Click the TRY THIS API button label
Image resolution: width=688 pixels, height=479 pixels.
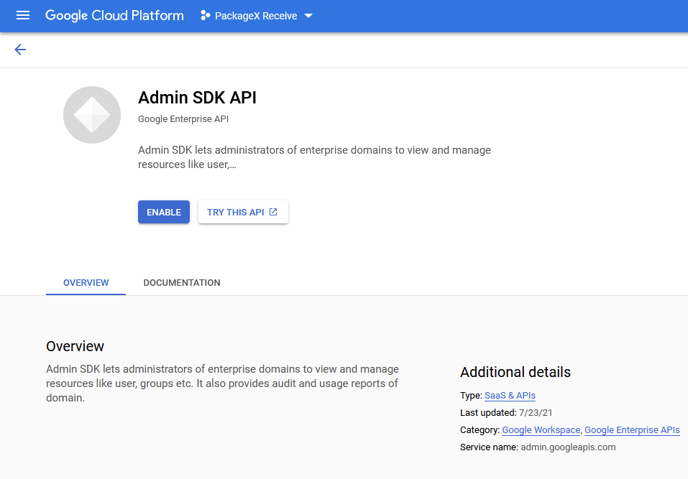tap(235, 212)
